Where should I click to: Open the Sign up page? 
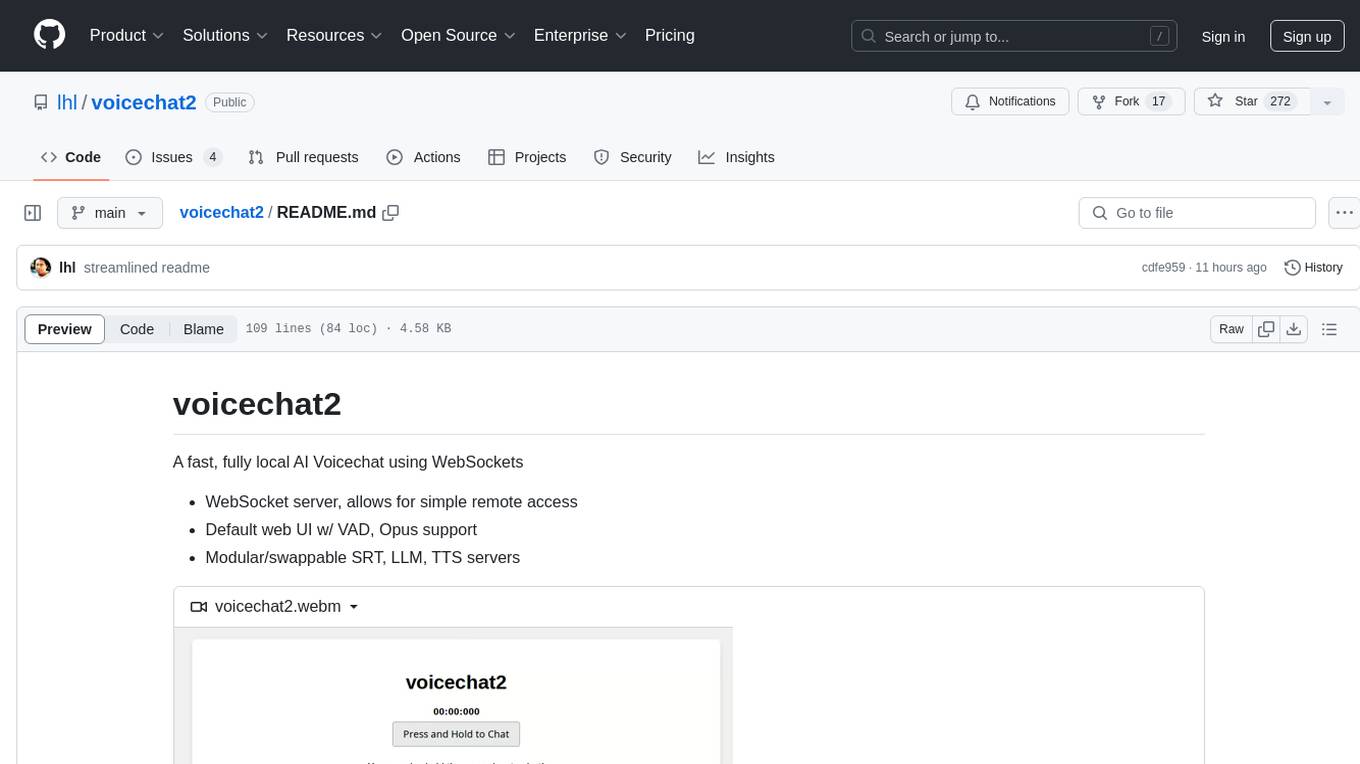1307,36
